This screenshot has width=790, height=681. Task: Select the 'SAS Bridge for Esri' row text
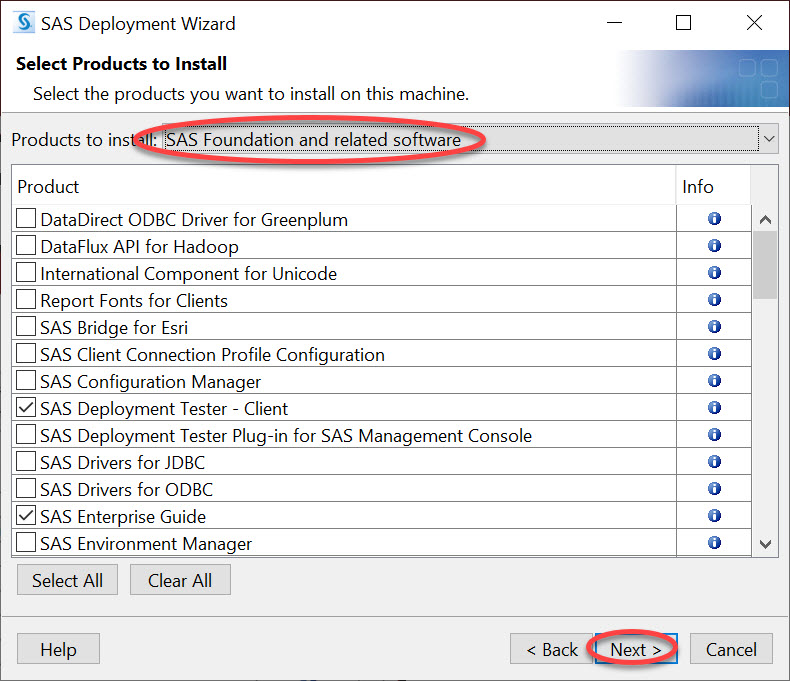pyautogui.click(x=114, y=328)
